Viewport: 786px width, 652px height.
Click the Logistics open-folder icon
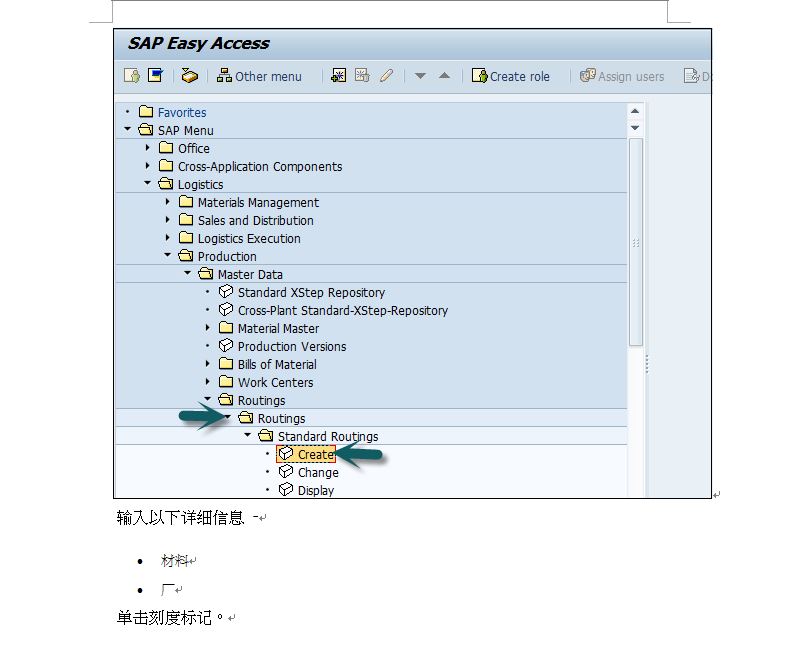[166, 183]
